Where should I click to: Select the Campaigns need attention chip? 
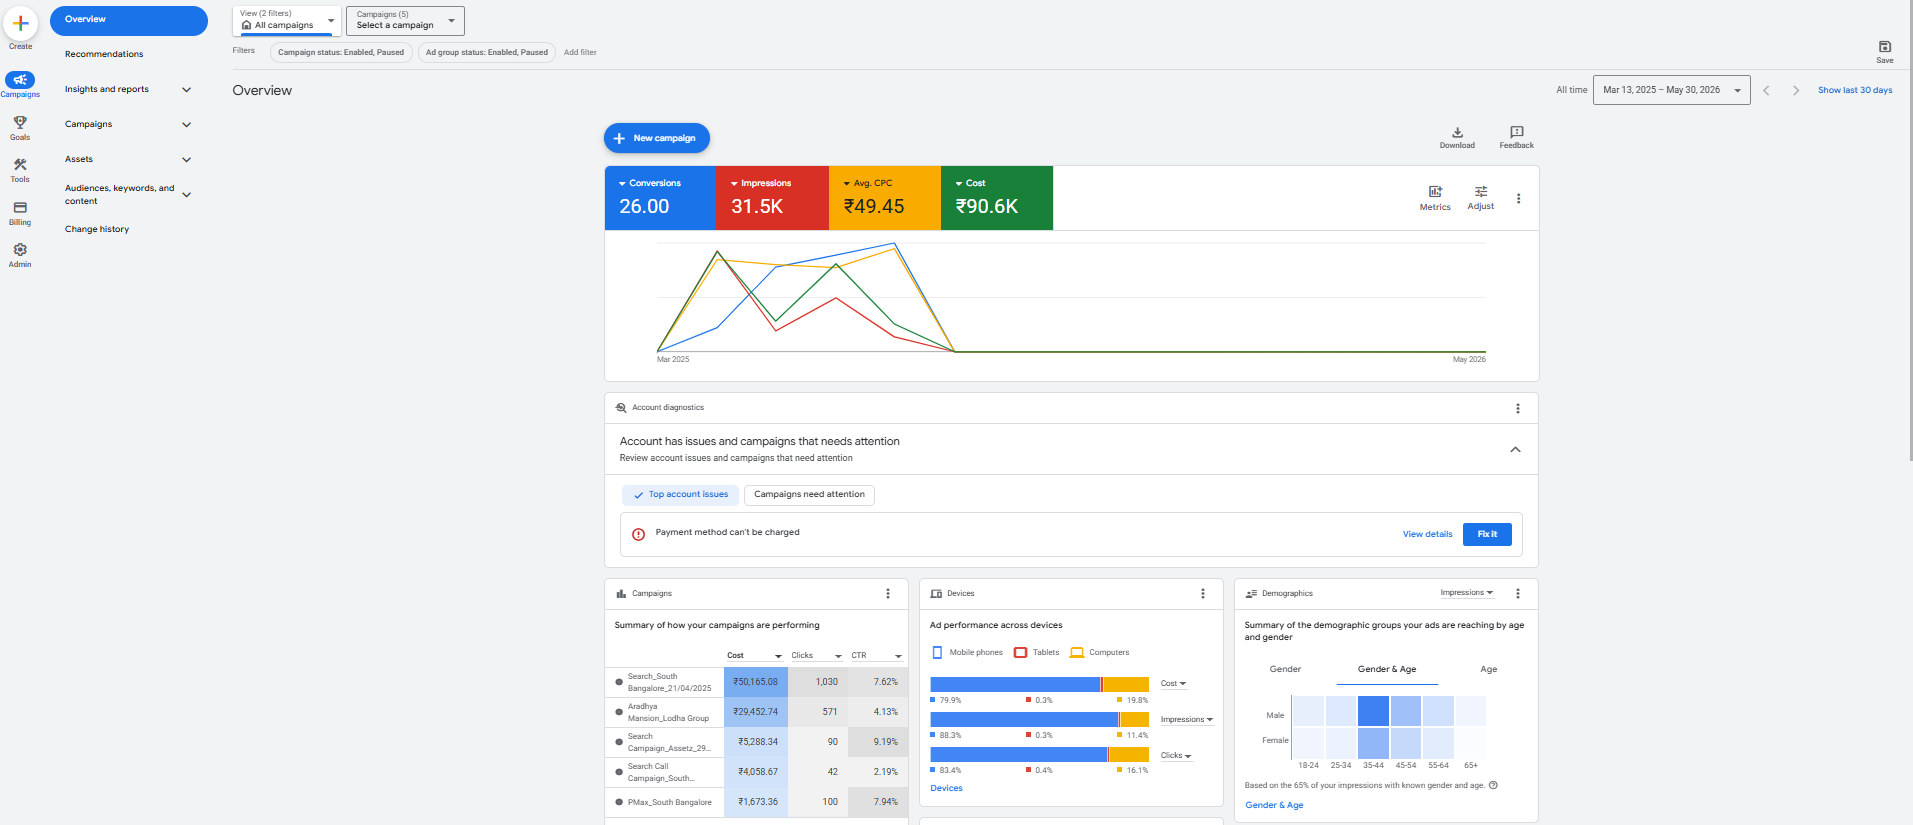[809, 495]
